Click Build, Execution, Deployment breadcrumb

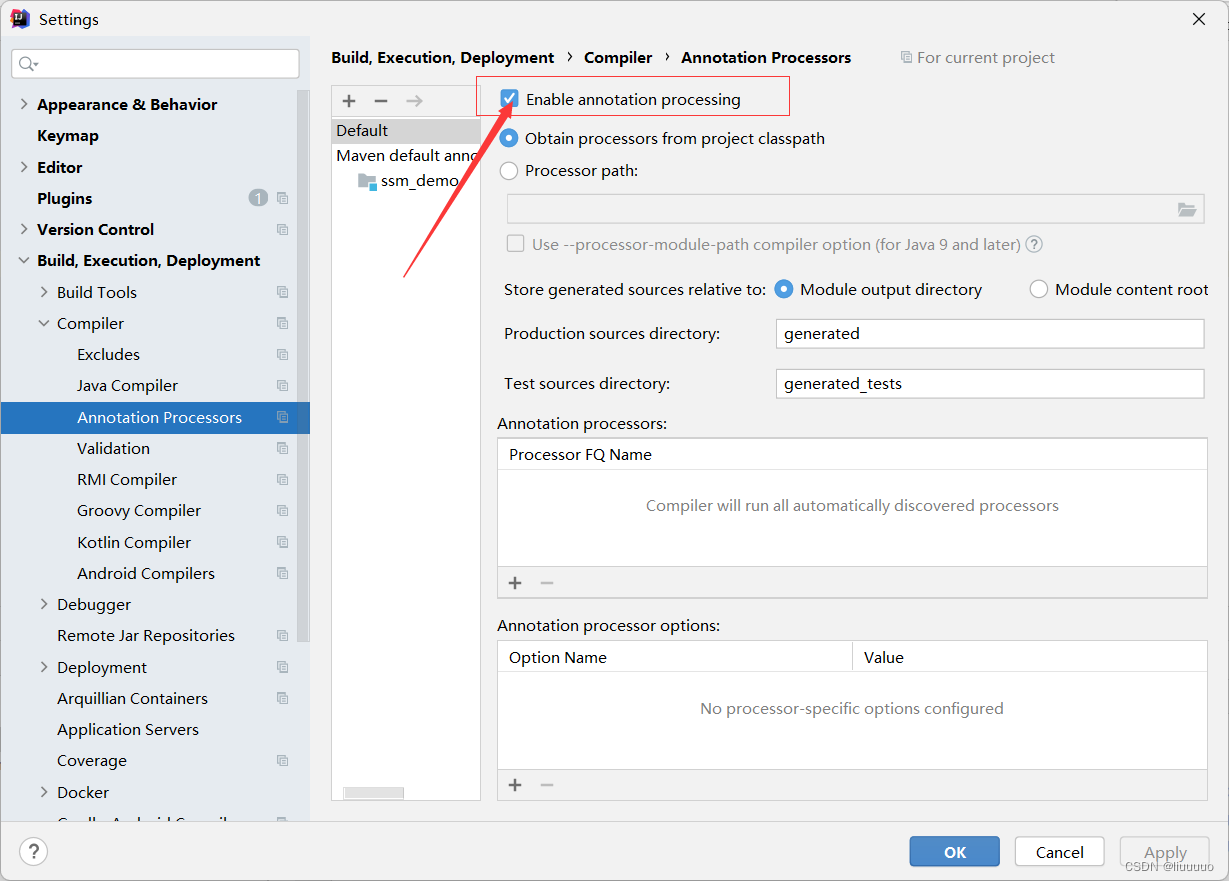tap(443, 57)
